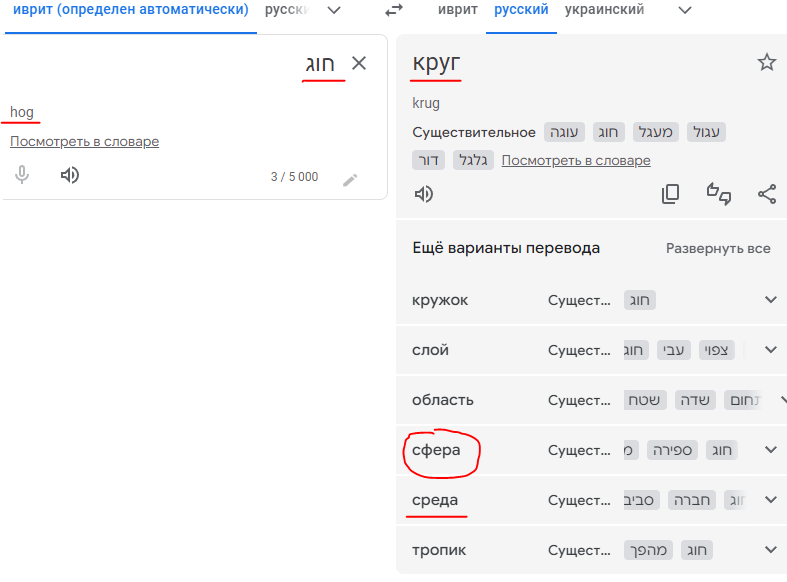Save translation with the star icon
787x582 pixels.
point(766,62)
